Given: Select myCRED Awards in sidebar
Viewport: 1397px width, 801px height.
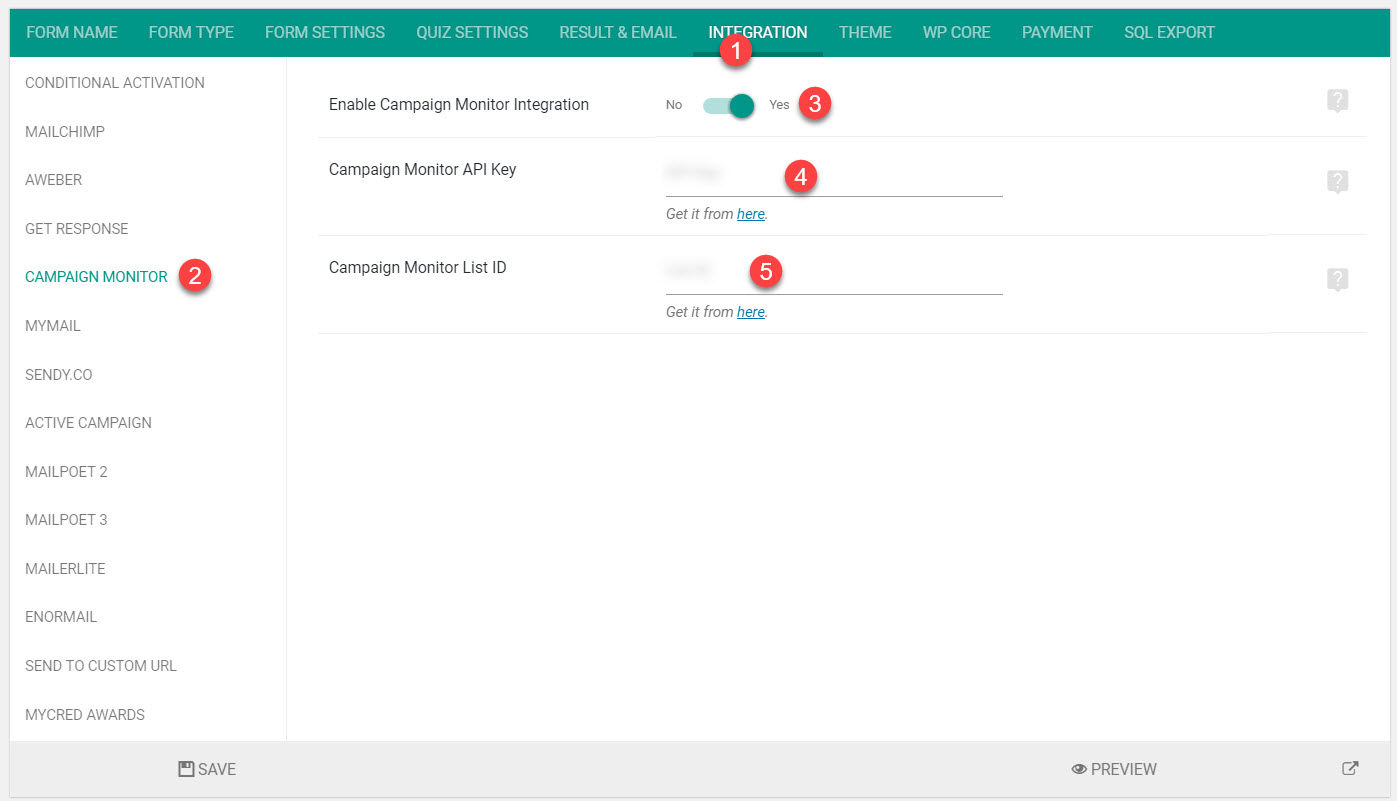Looking at the screenshot, I should (85, 715).
